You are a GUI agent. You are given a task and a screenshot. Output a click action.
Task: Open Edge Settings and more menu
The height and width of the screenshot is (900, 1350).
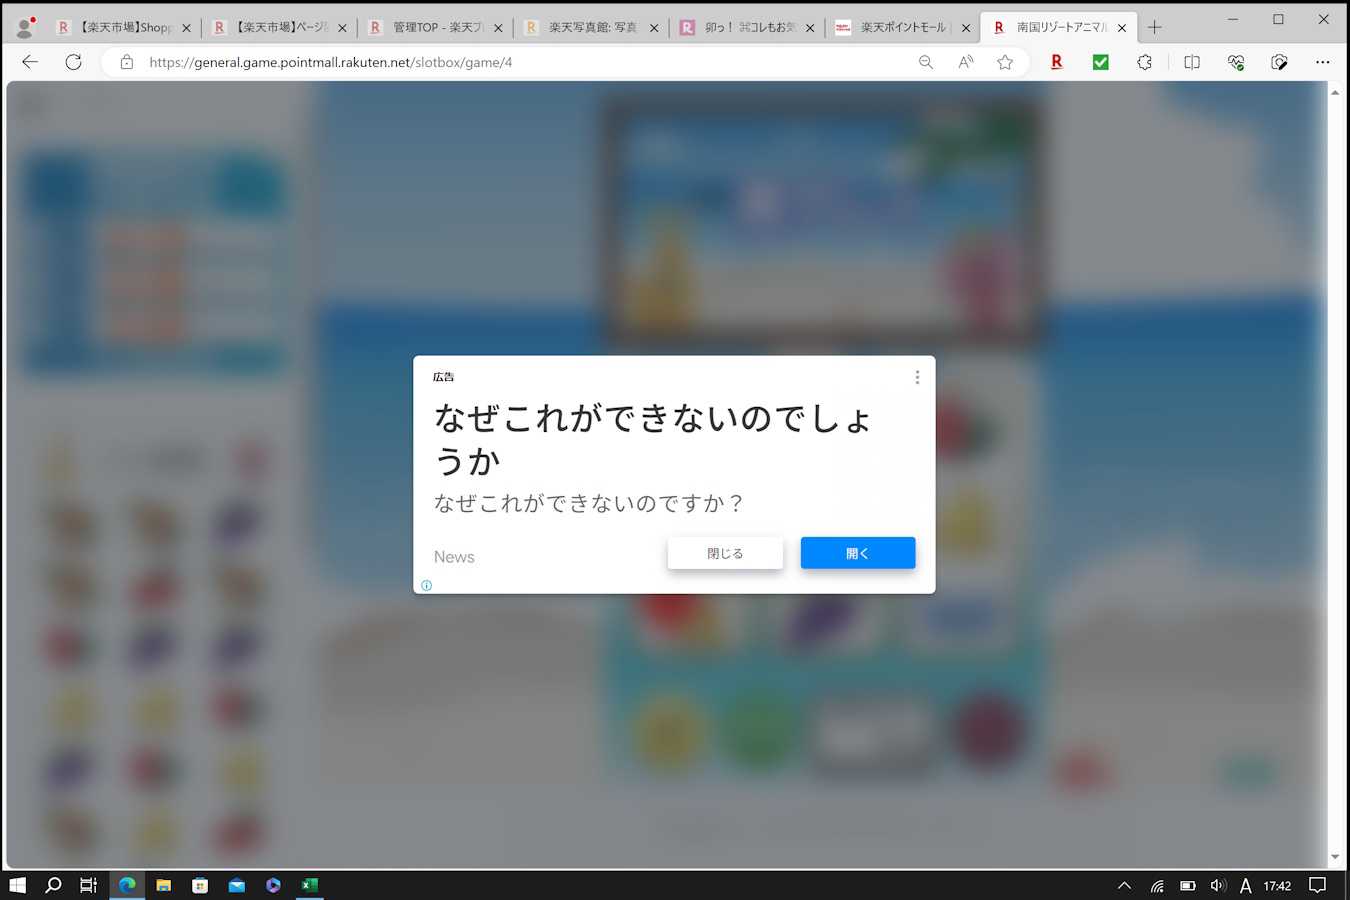click(x=1322, y=62)
